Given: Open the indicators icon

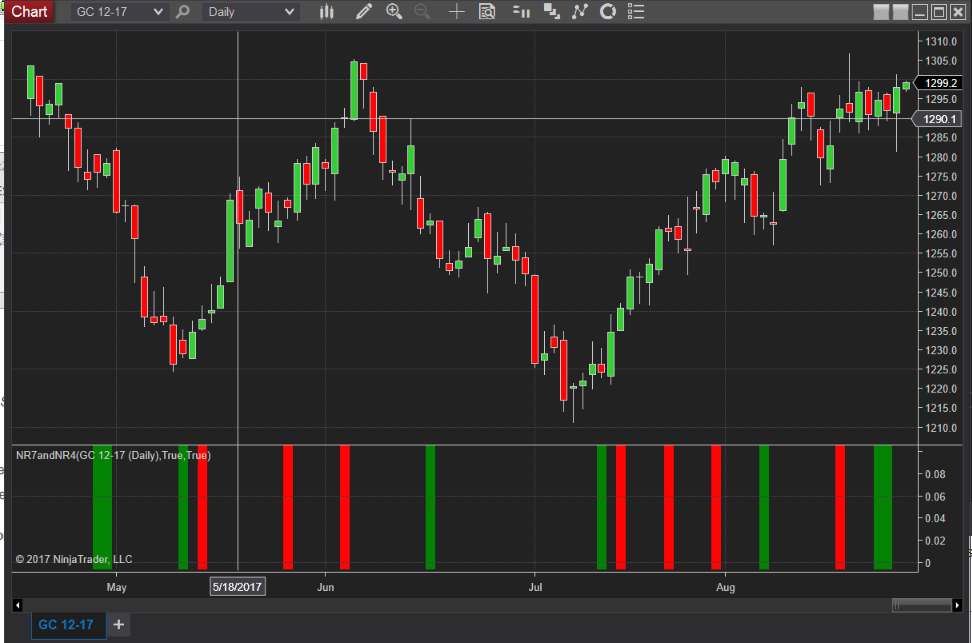Looking at the screenshot, I should 580,12.
